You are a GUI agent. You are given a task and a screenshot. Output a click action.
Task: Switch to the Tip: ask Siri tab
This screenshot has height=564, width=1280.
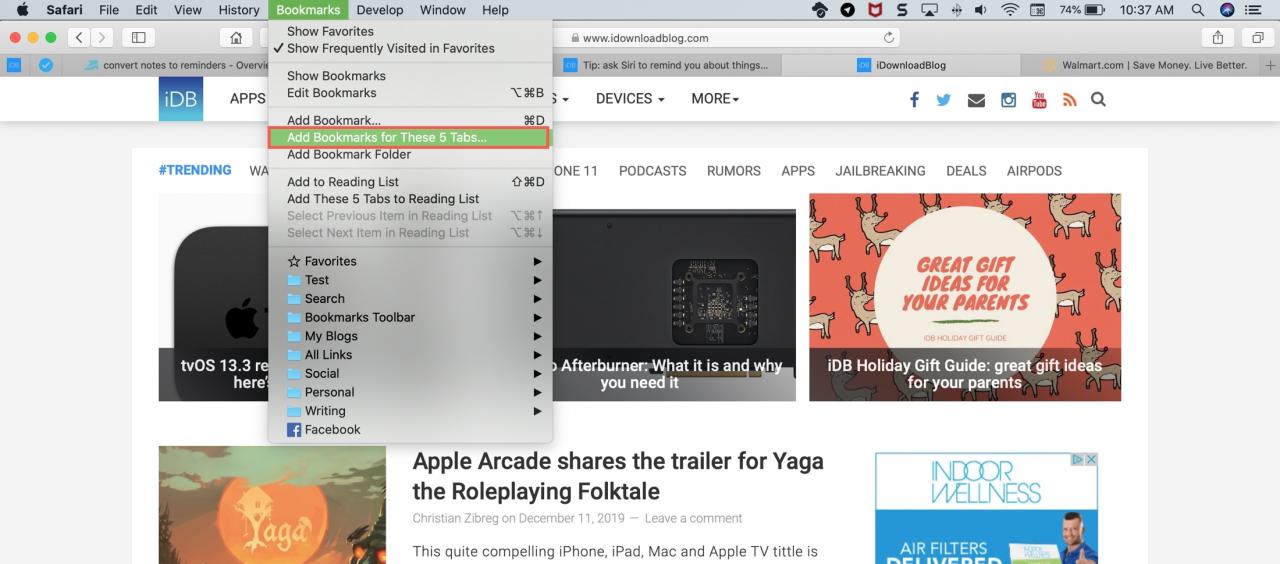[665, 65]
